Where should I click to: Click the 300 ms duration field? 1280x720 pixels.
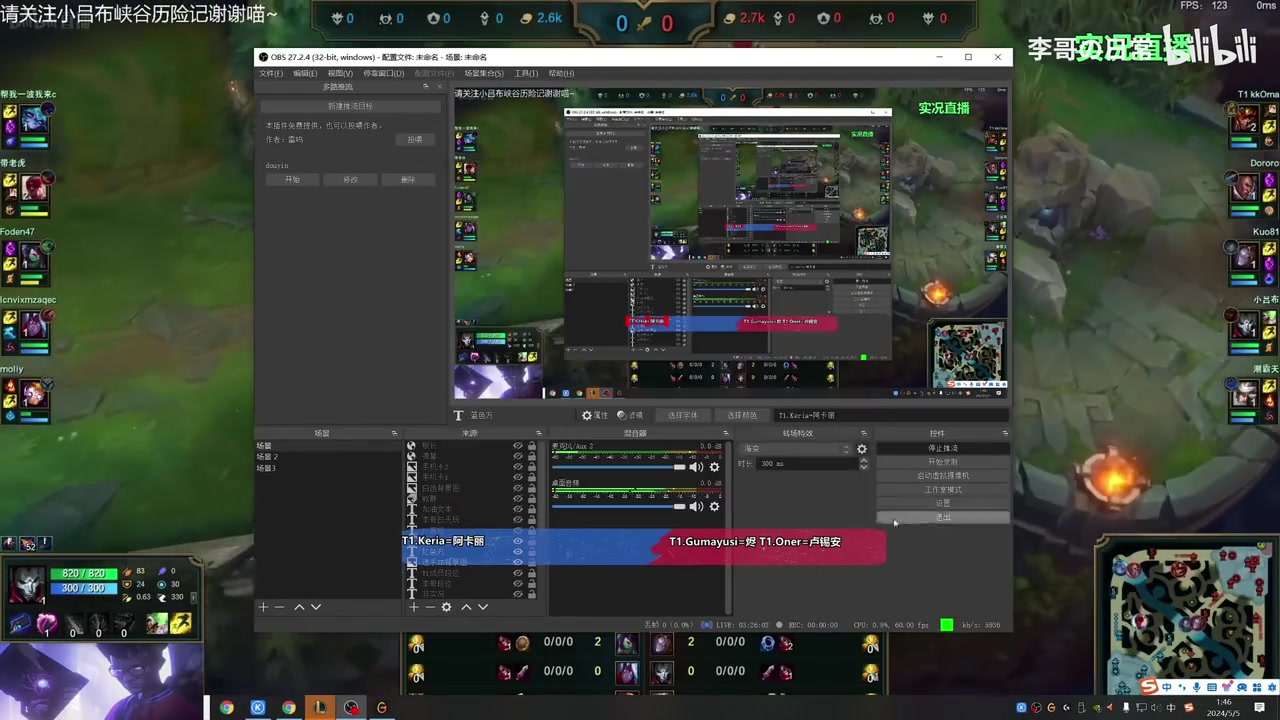point(808,464)
